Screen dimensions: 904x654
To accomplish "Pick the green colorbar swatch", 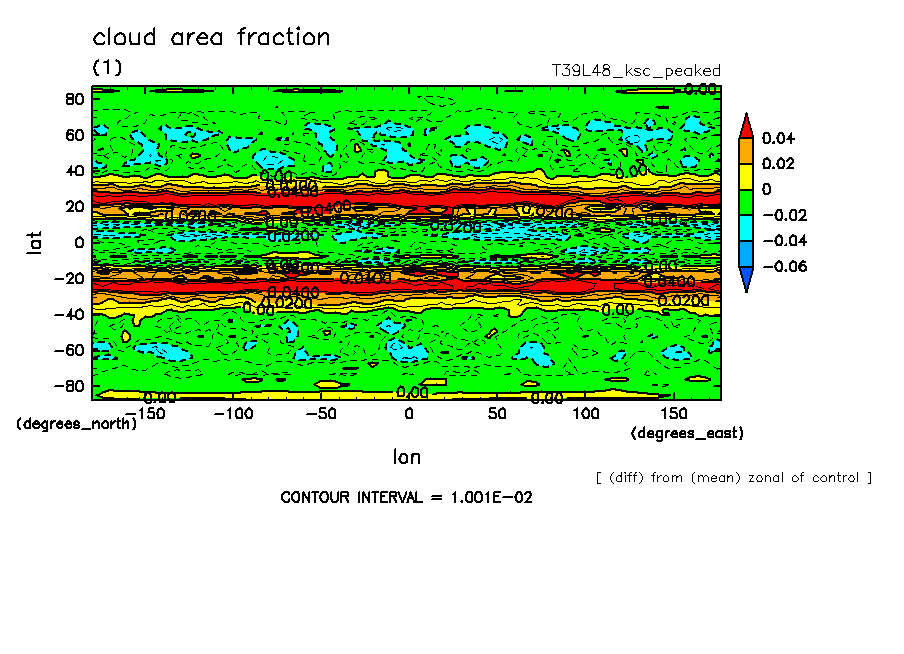I will (745, 202).
